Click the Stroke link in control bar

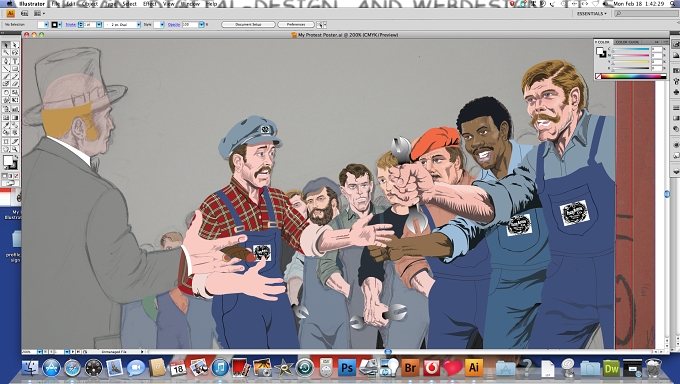(71, 25)
